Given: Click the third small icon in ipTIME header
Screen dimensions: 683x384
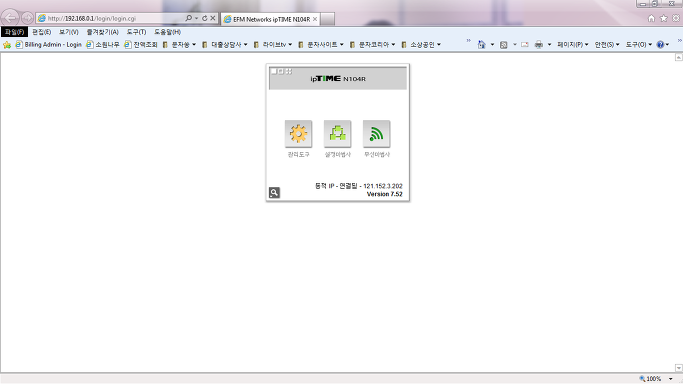Looking at the screenshot, I should [289, 71].
